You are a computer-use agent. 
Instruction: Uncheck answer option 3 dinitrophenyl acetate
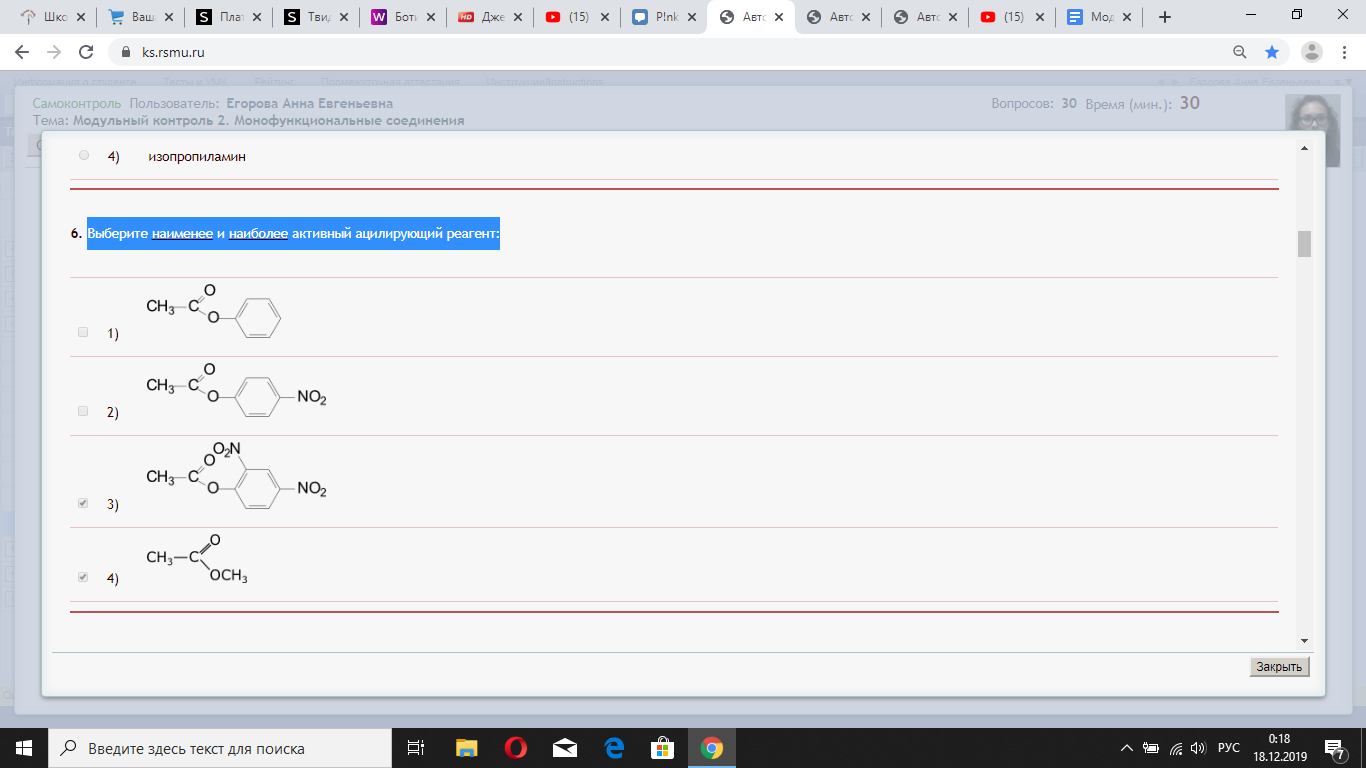tap(83, 503)
